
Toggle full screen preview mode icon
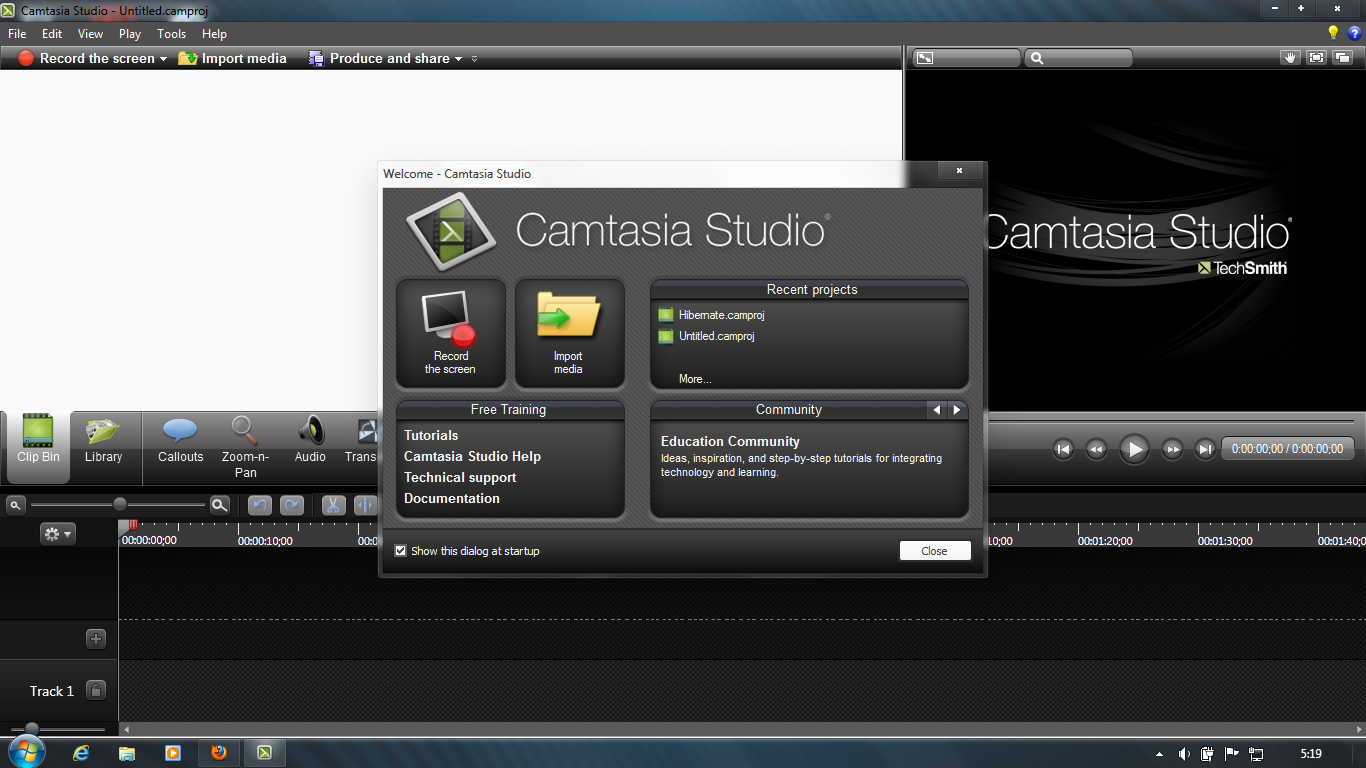pos(1316,58)
